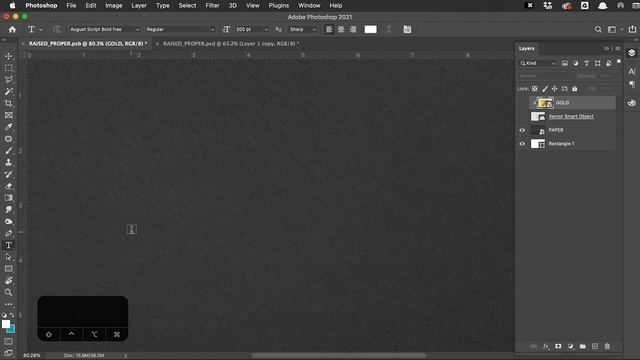Select the Eyedropper tool

pyautogui.click(x=9, y=127)
